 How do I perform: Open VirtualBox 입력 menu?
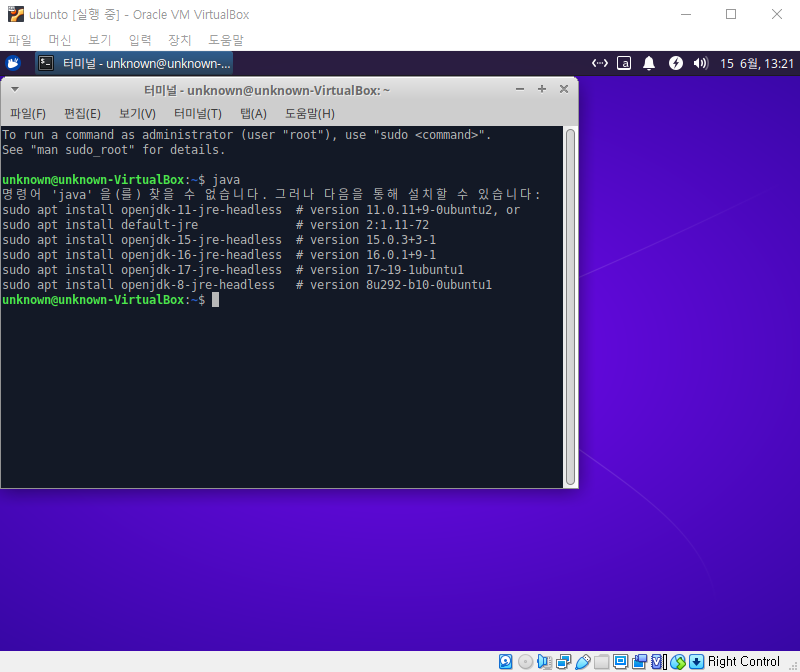point(140,40)
